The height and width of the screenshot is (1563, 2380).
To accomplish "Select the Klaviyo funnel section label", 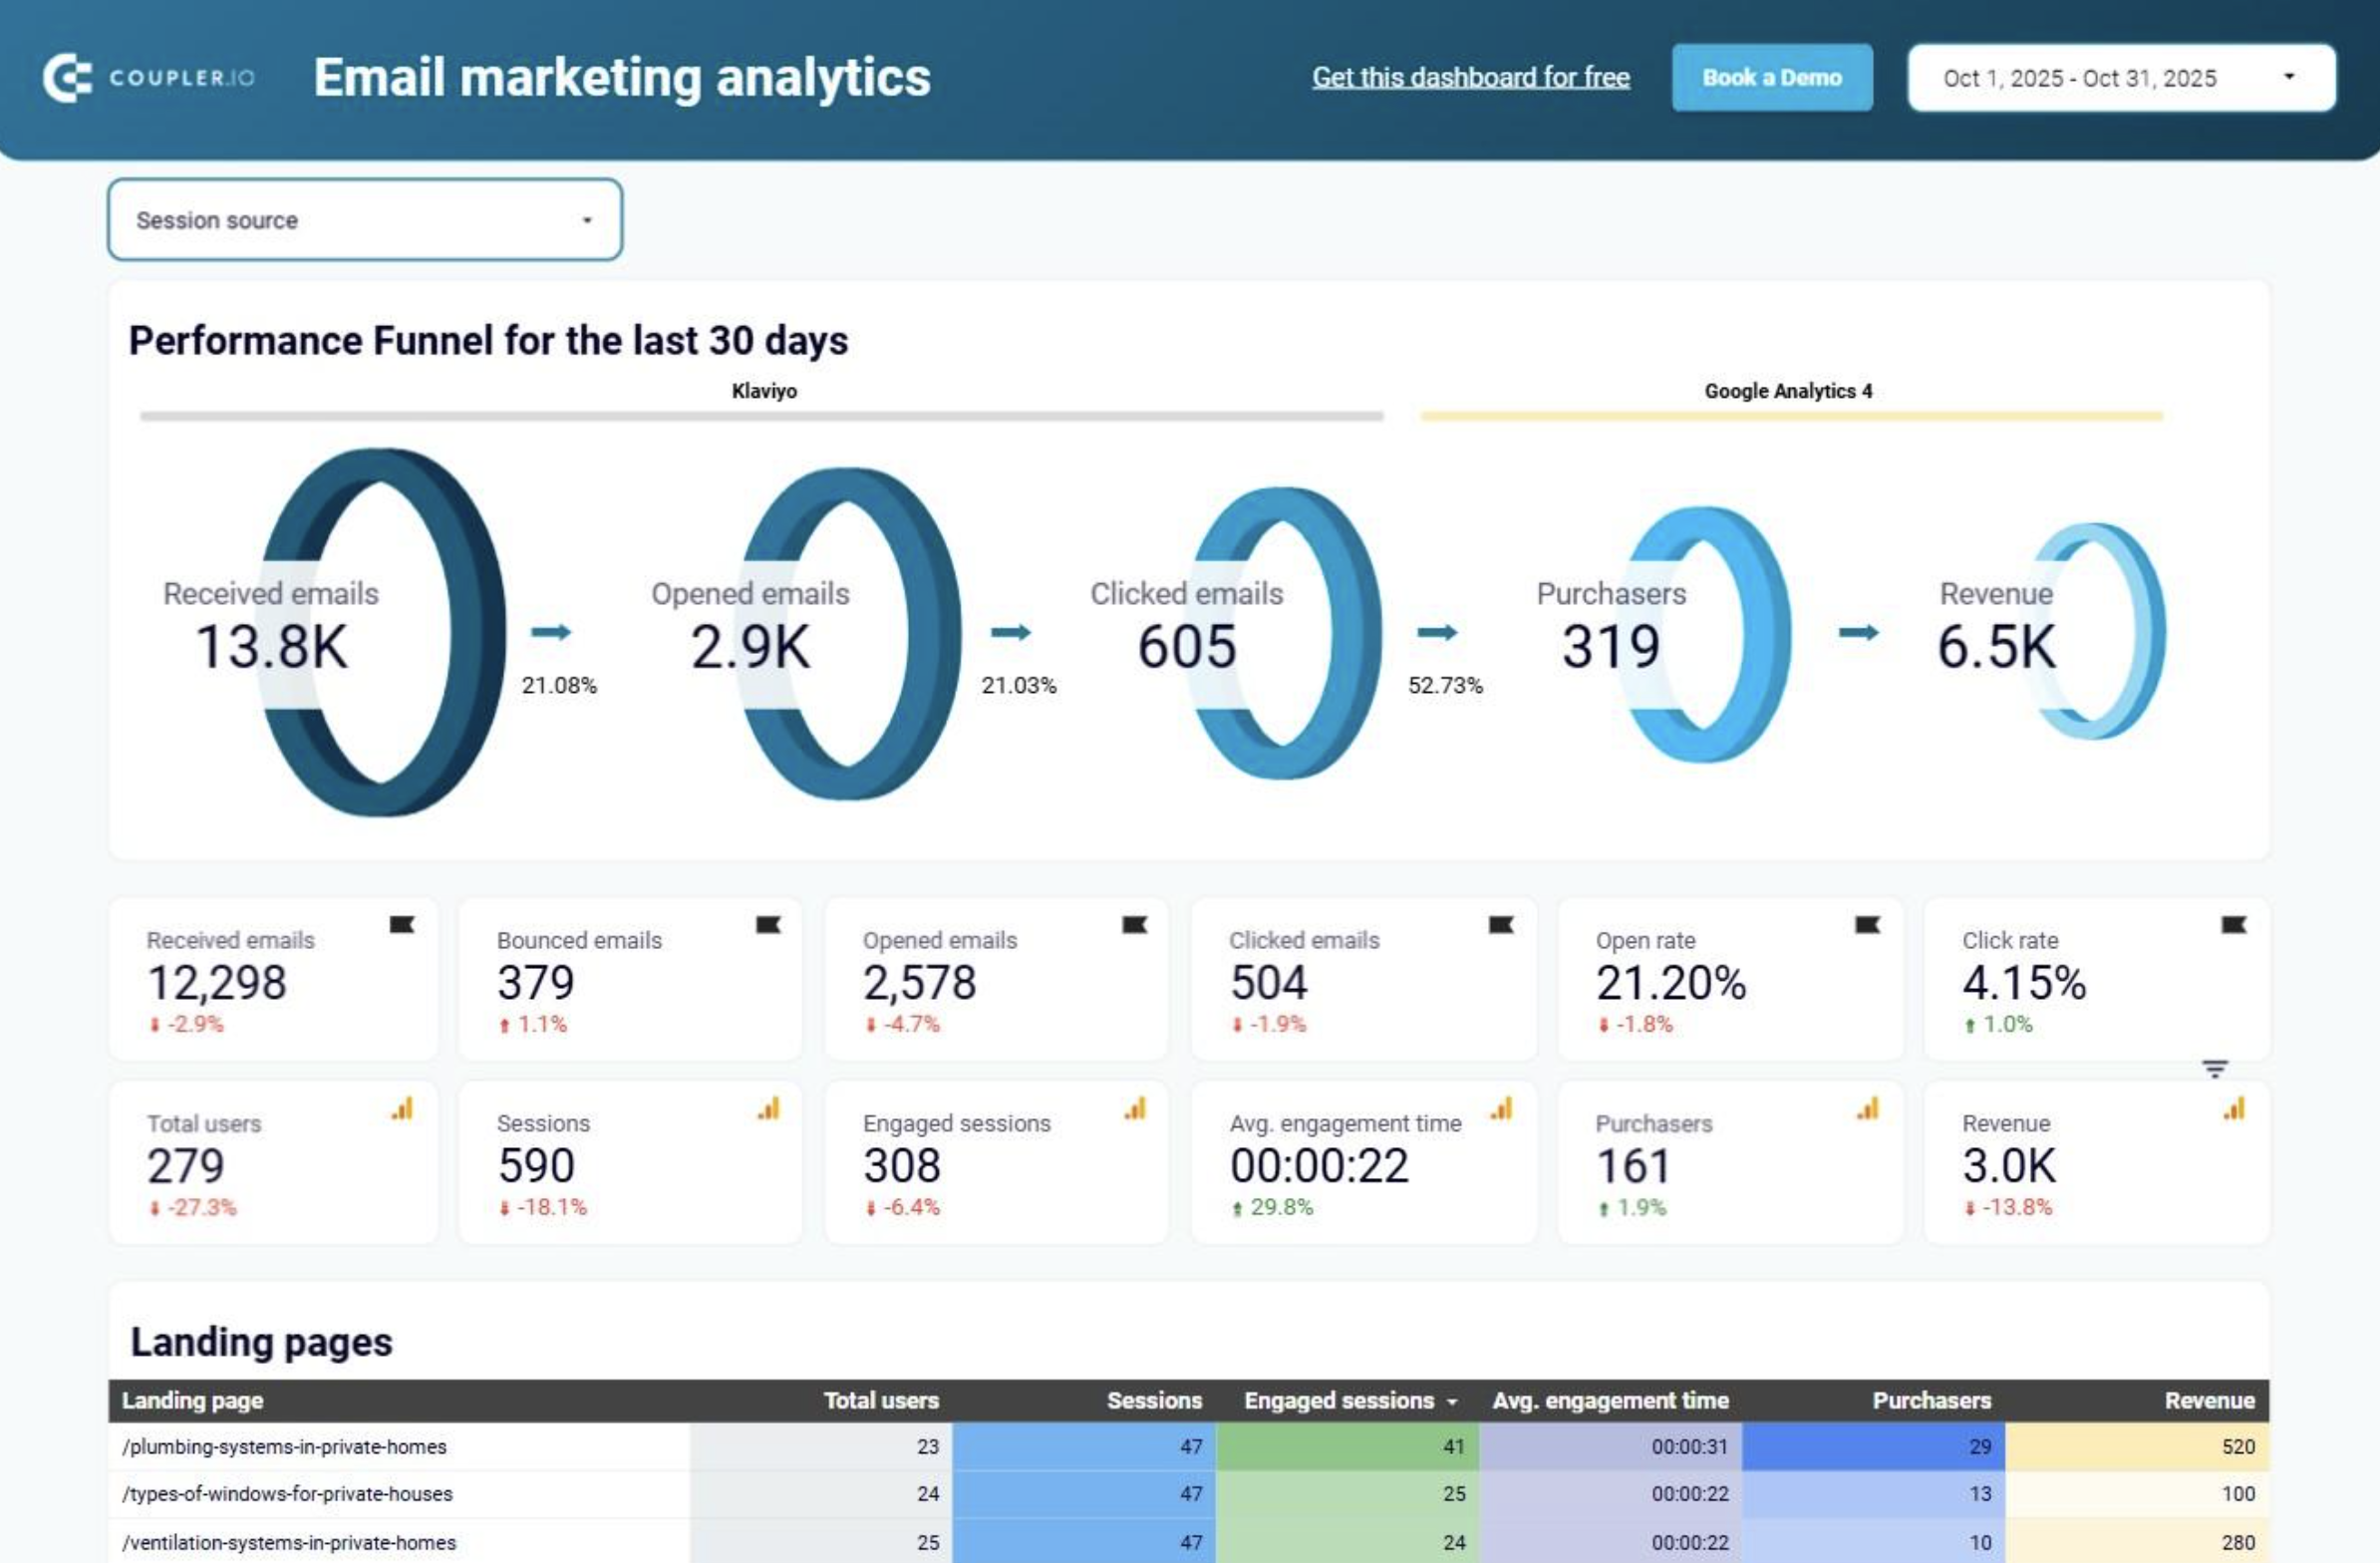I will [x=765, y=391].
